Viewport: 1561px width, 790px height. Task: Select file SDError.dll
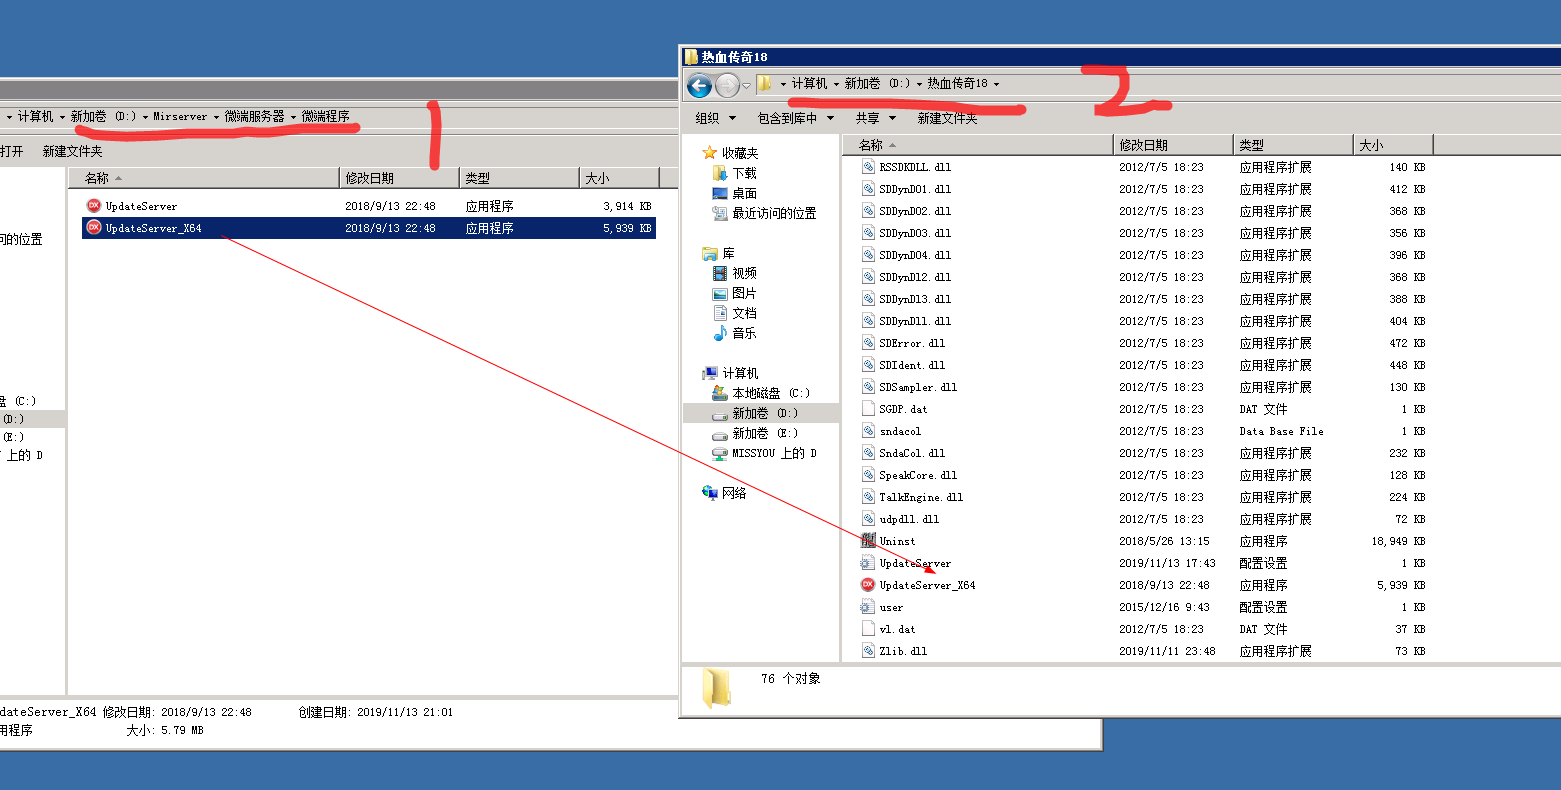[912, 343]
